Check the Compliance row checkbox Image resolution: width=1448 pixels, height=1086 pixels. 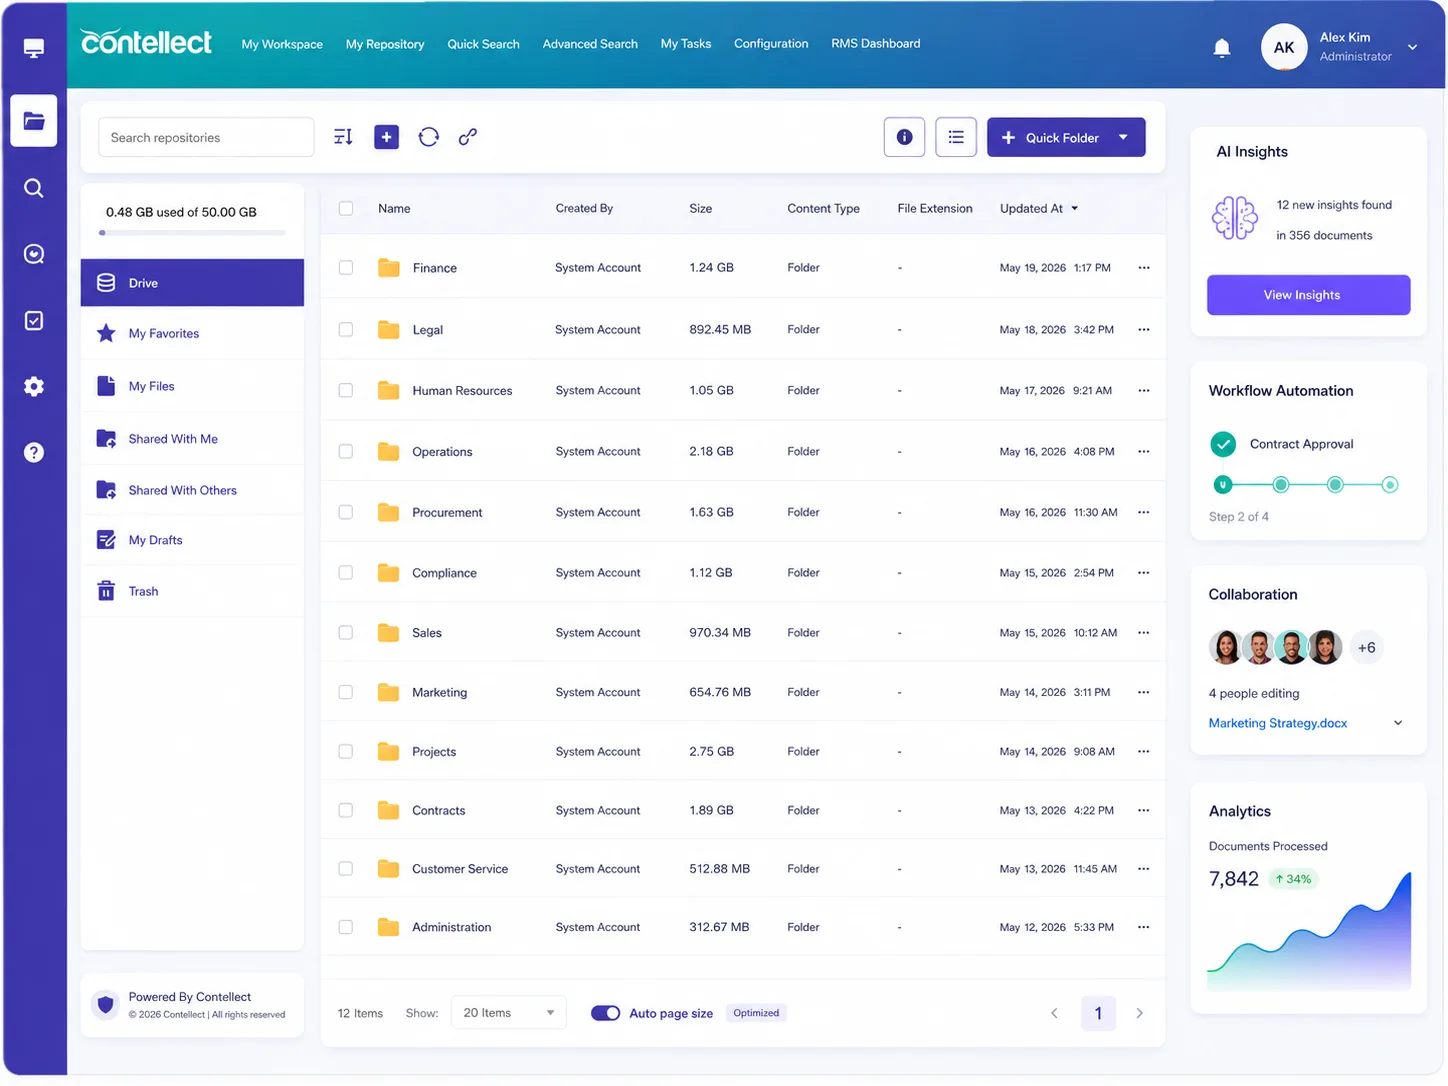(x=346, y=572)
